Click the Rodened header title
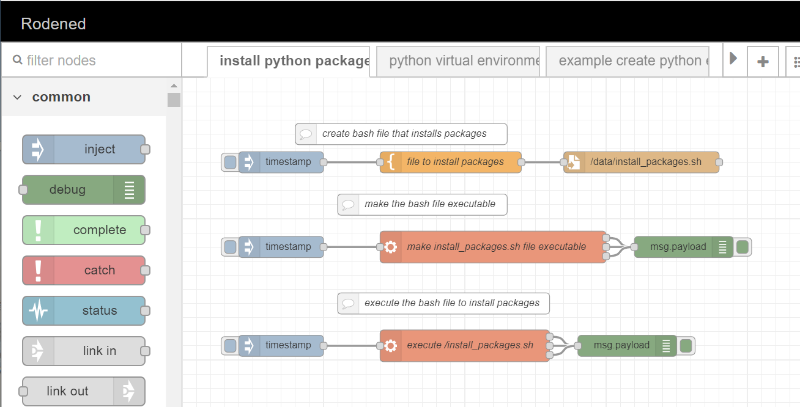Viewport: 800px width, 407px height. point(53,23)
